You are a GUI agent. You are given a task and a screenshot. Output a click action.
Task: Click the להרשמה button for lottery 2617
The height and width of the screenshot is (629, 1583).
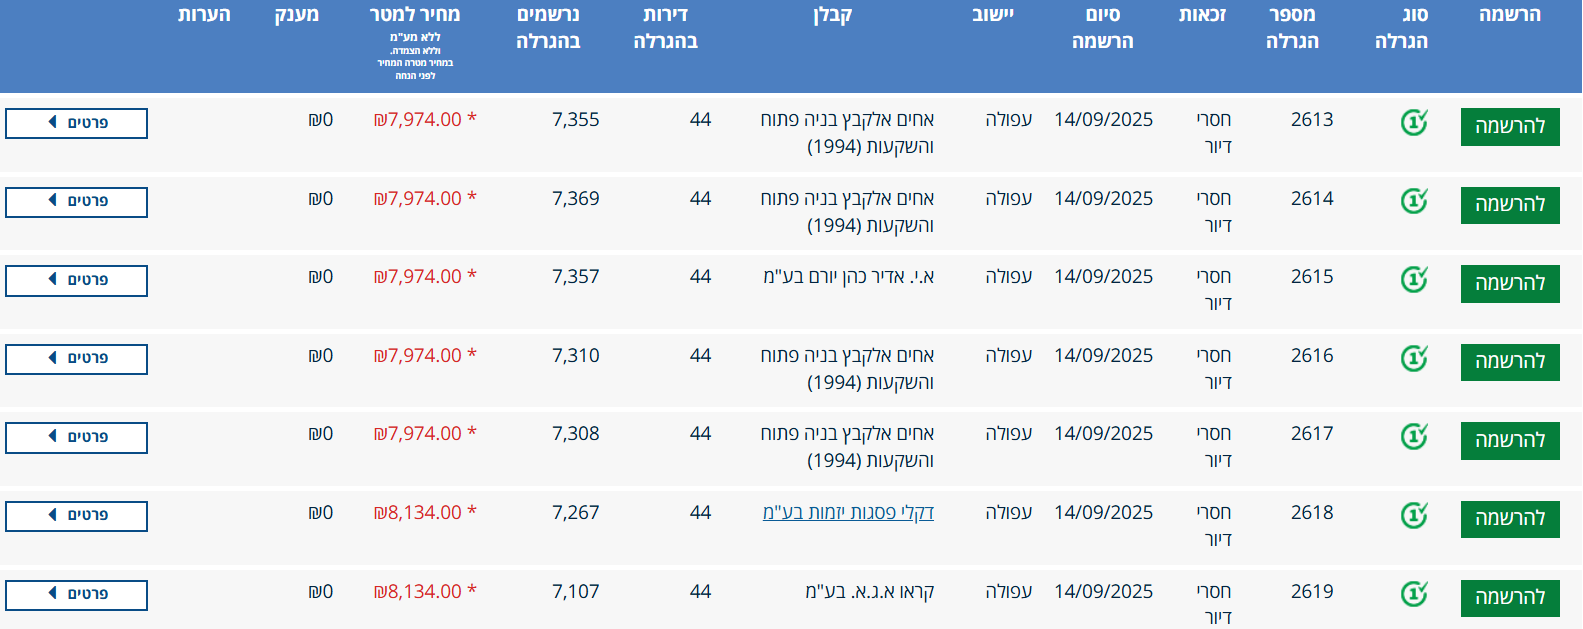[x=1509, y=441]
